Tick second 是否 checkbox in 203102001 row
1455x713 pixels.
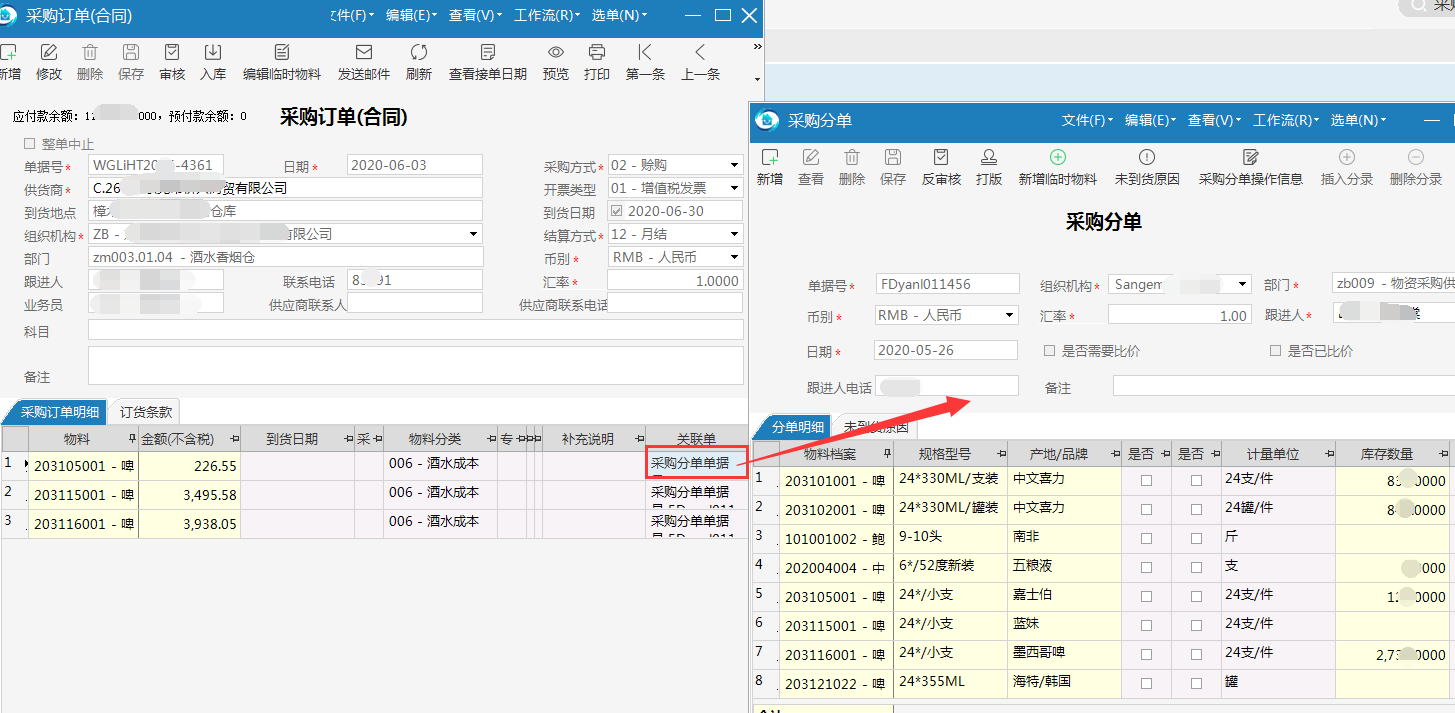coord(1196,510)
